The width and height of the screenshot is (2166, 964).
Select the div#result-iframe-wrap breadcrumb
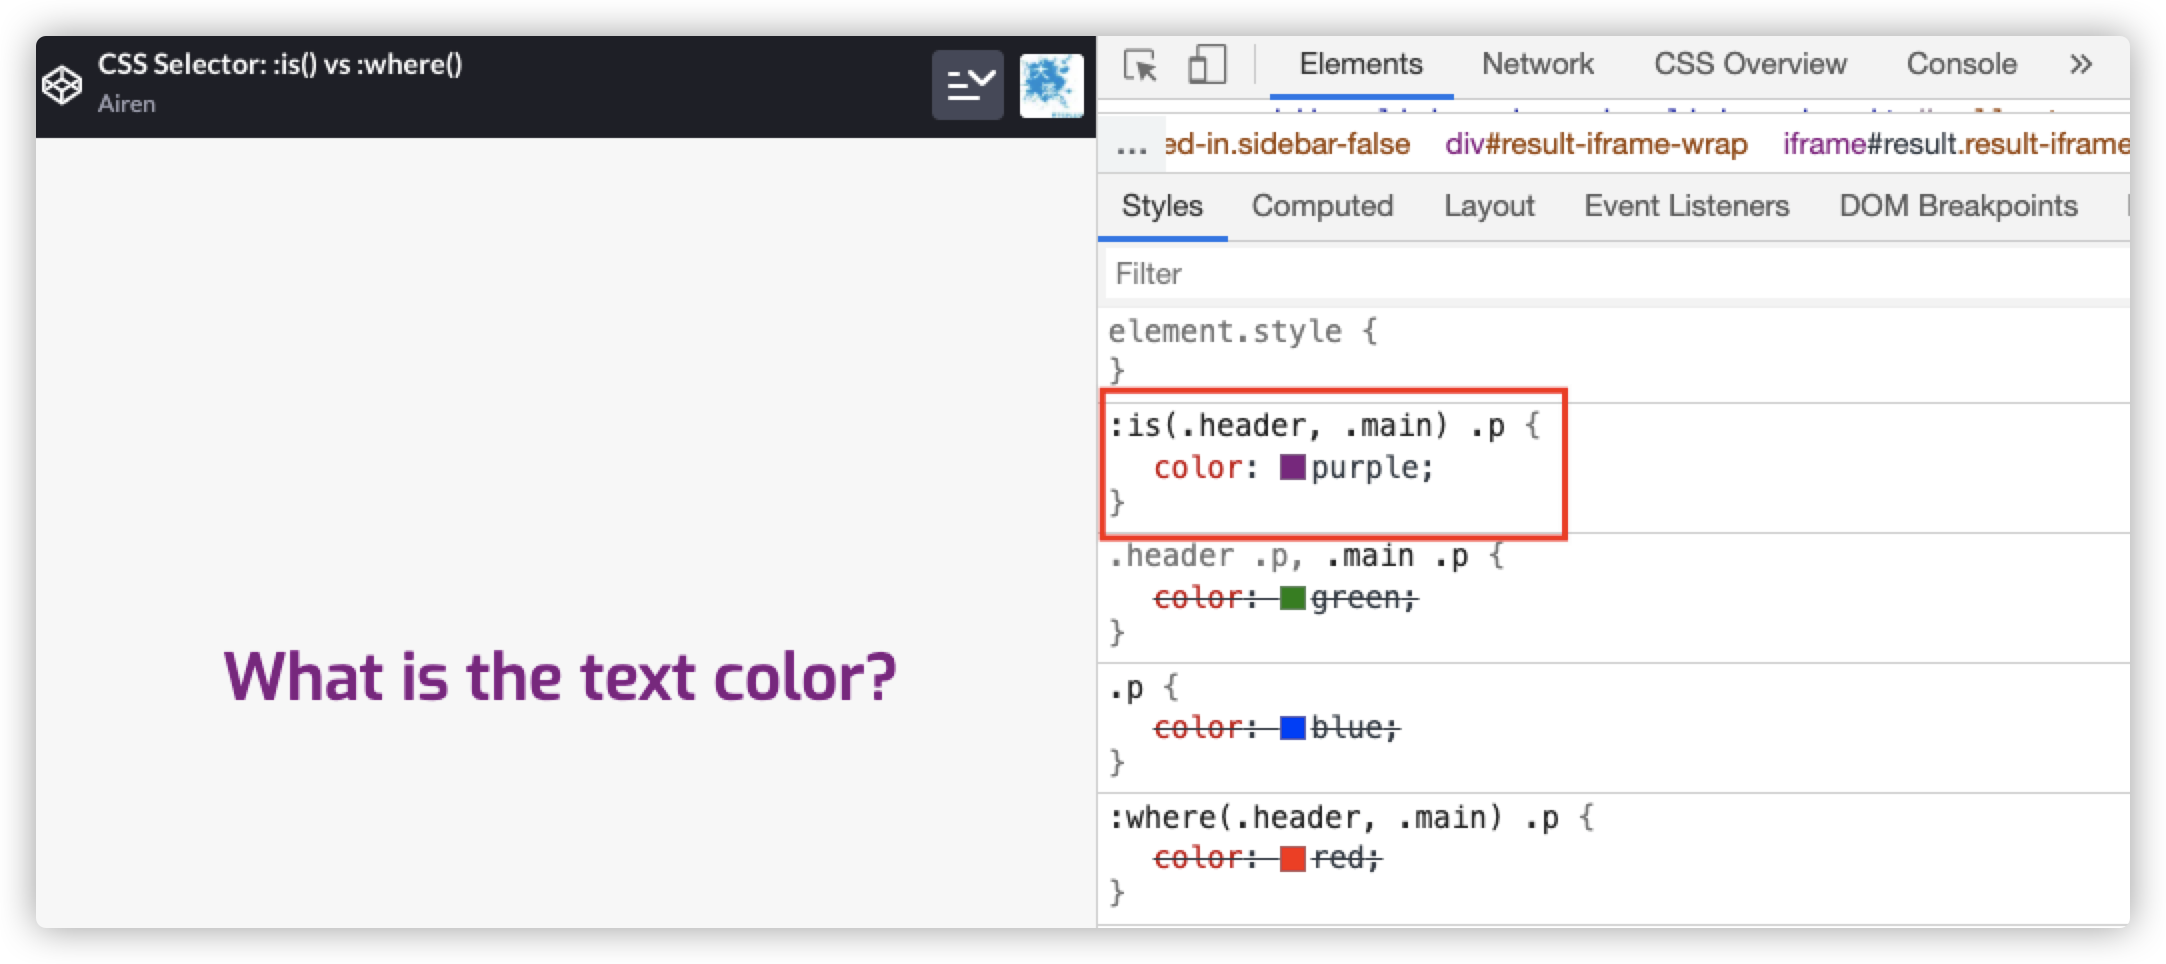pos(1596,145)
